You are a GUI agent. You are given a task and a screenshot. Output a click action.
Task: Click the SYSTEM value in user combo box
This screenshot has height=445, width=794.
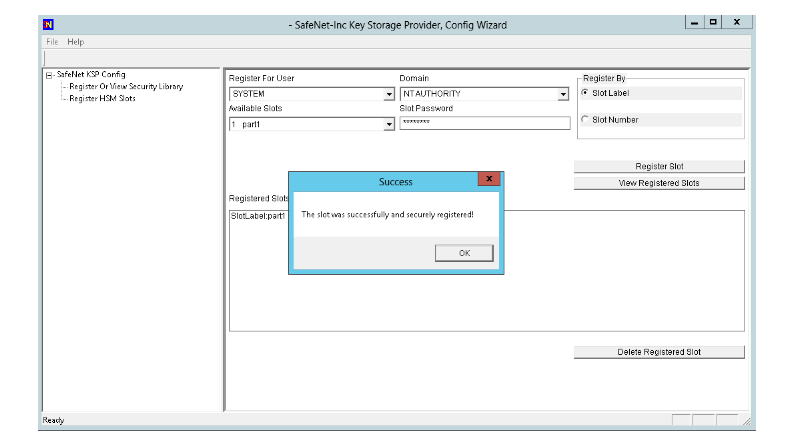(x=248, y=94)
